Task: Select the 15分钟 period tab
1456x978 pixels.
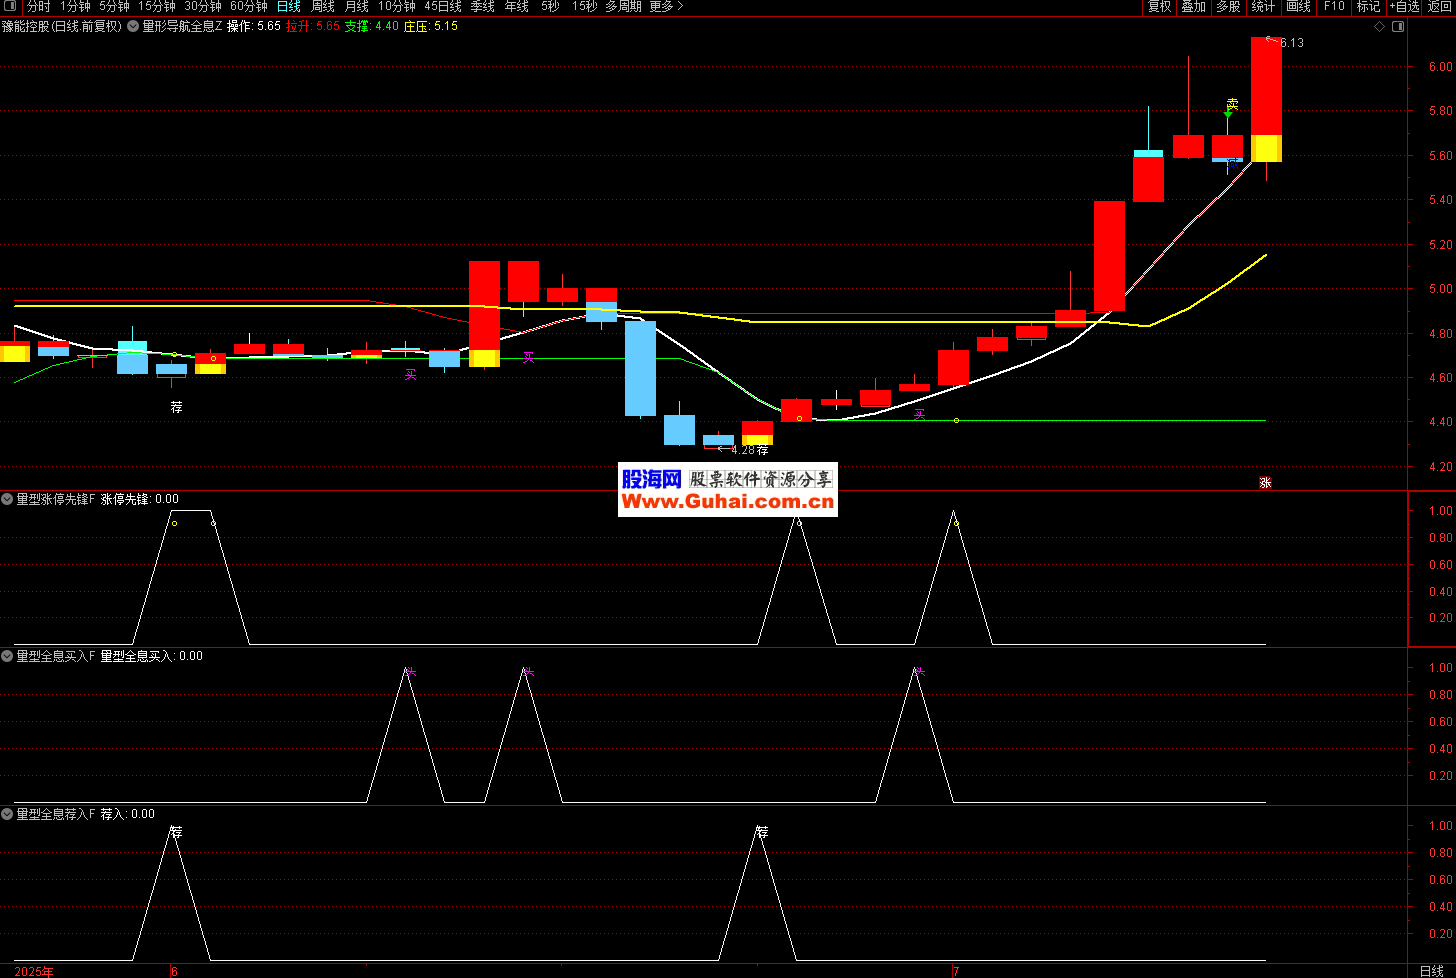Action: 157,7
